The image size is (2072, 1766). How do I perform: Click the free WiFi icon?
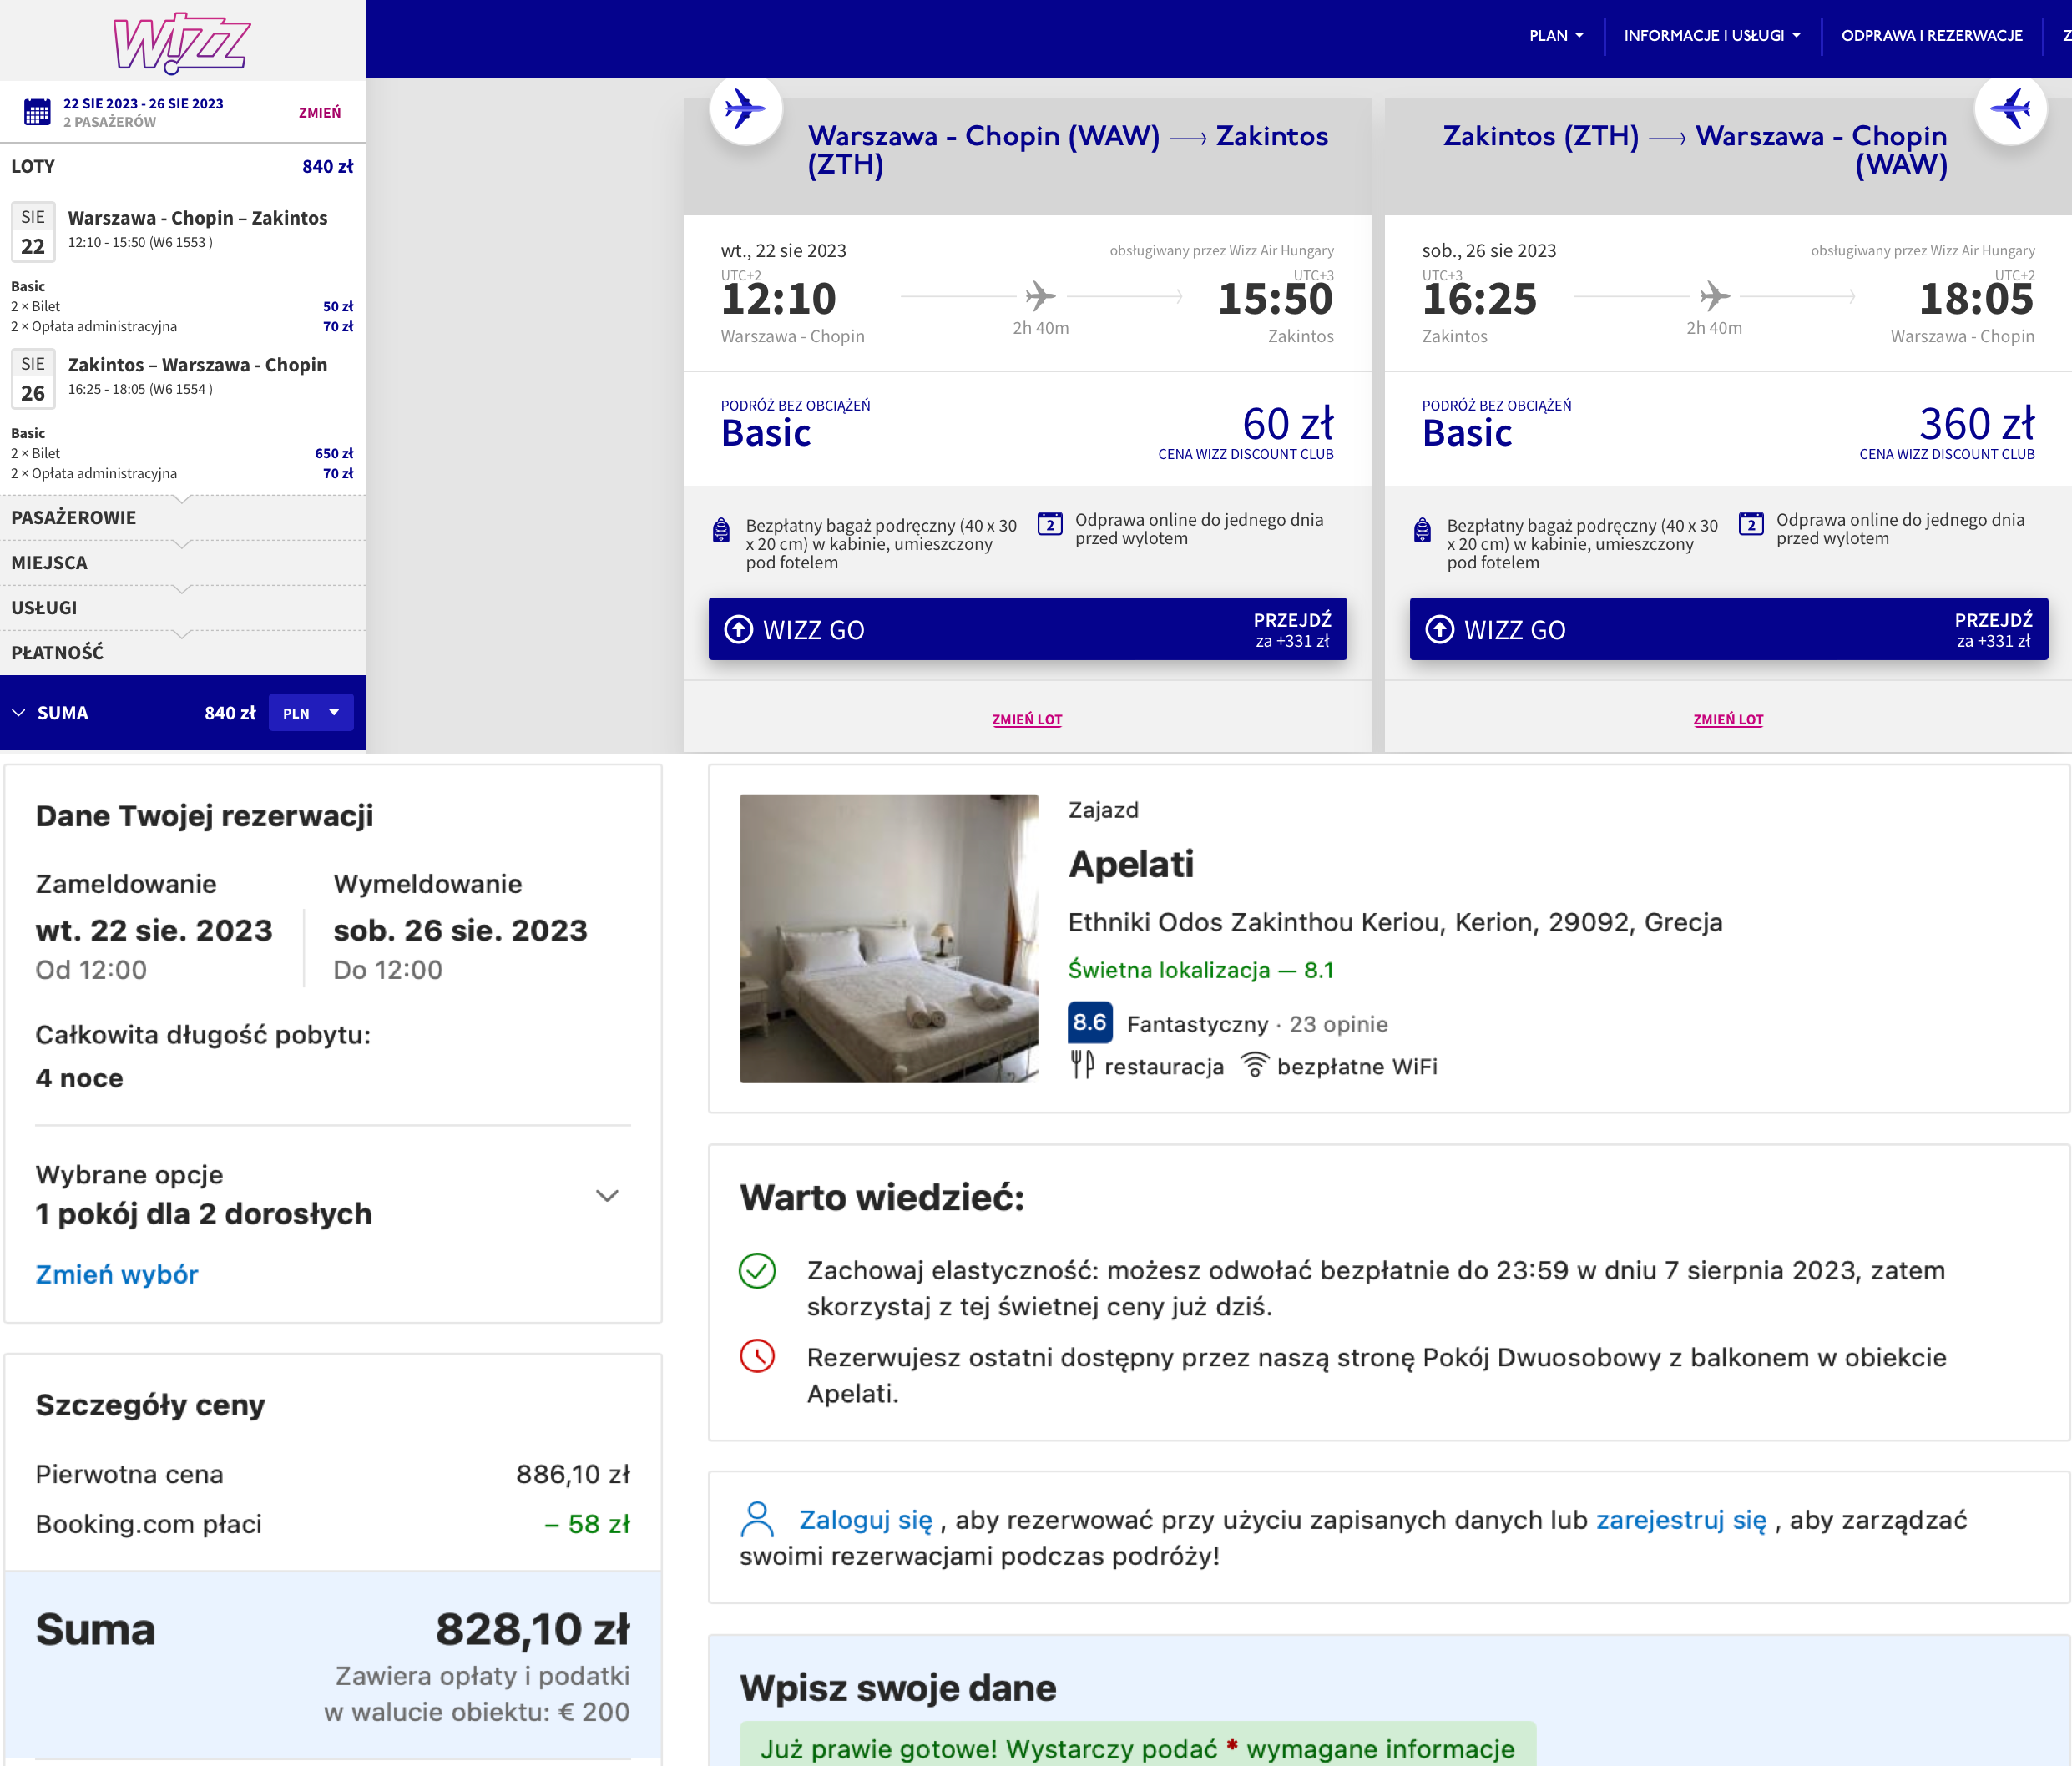coord(1255,1064)
